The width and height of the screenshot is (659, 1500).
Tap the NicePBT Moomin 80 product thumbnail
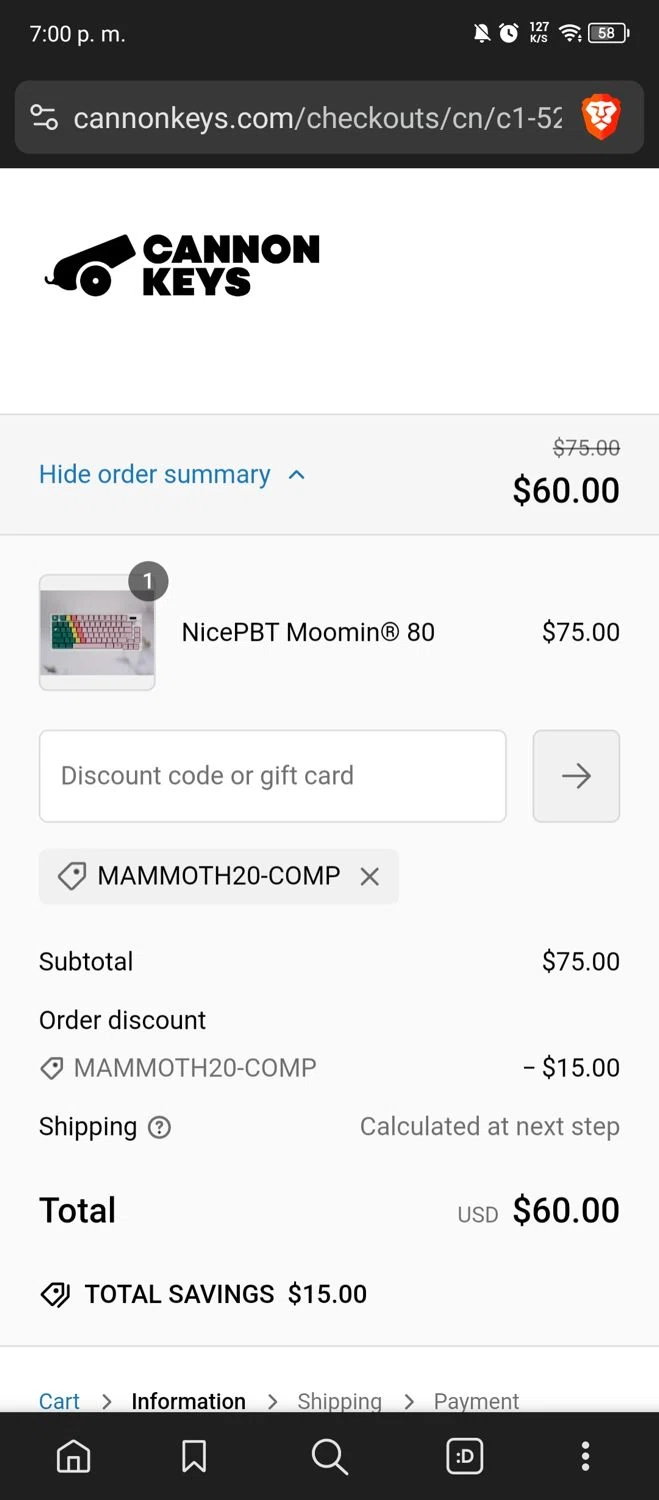[x=97, y=632]
